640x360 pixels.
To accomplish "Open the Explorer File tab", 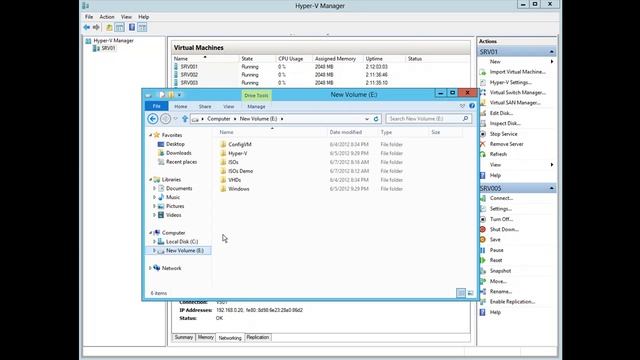I will 156,106.
